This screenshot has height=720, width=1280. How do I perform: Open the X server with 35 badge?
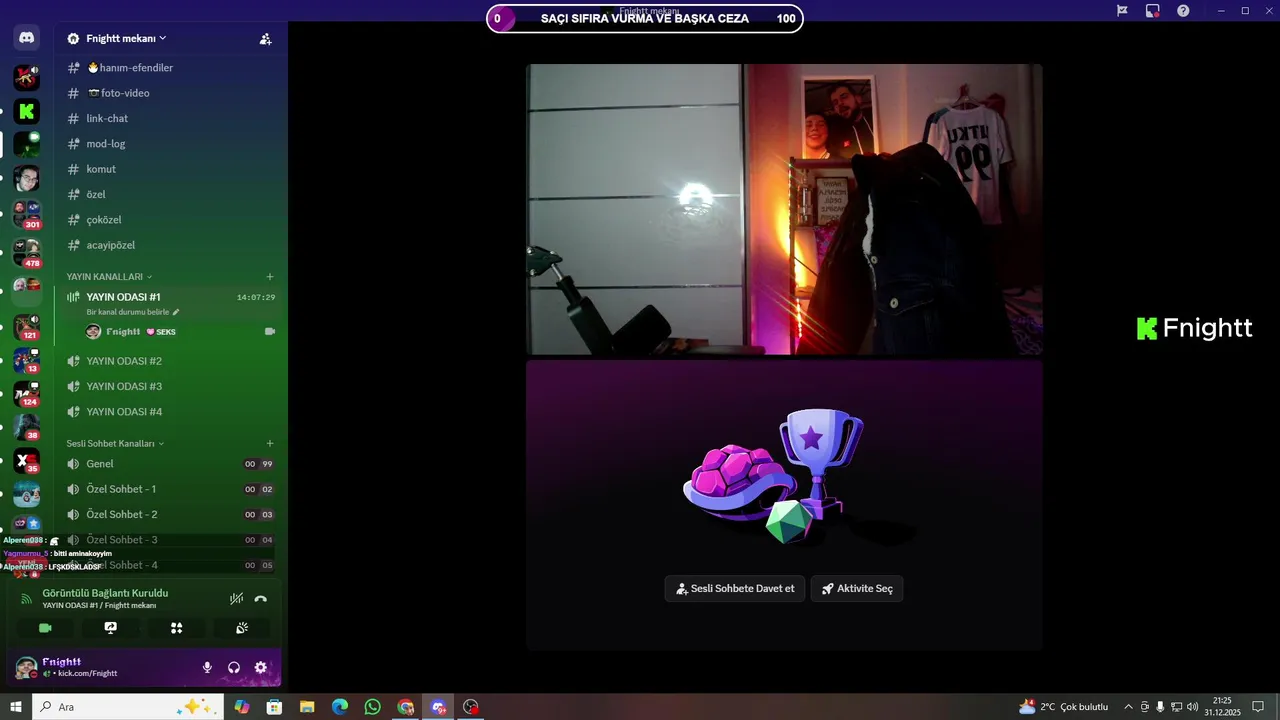coord(27,461)
